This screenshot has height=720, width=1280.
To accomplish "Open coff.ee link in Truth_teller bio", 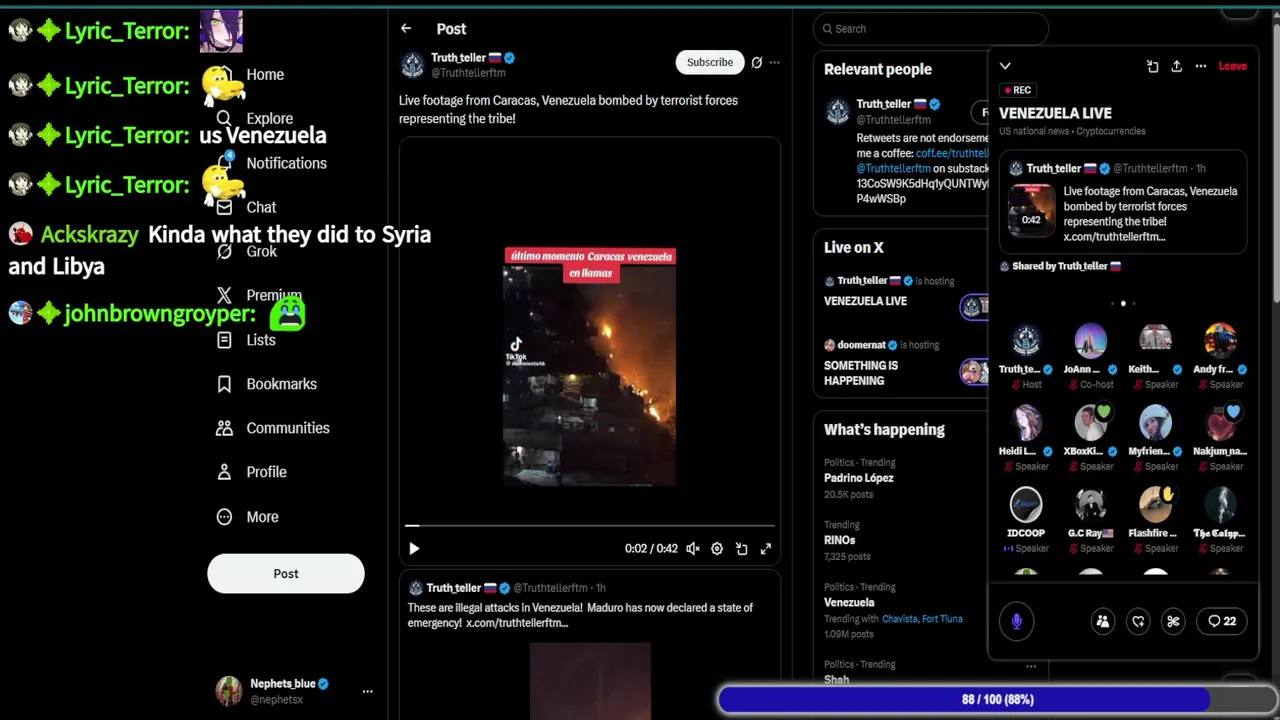I will tap(952, 154).
